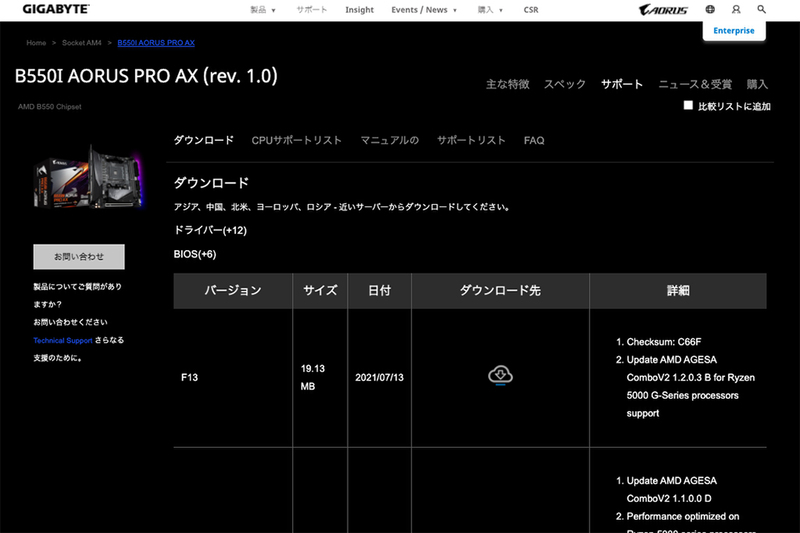
Task: Switch to the スペック tab
Action: [565, 84]
